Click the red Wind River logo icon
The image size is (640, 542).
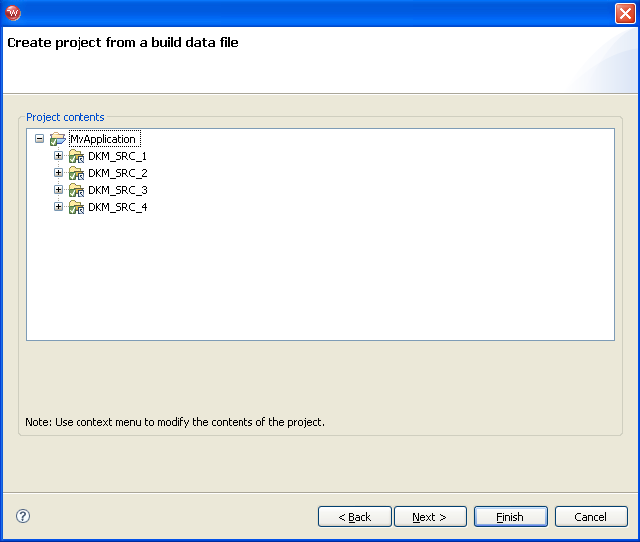[x=13, y=13]
